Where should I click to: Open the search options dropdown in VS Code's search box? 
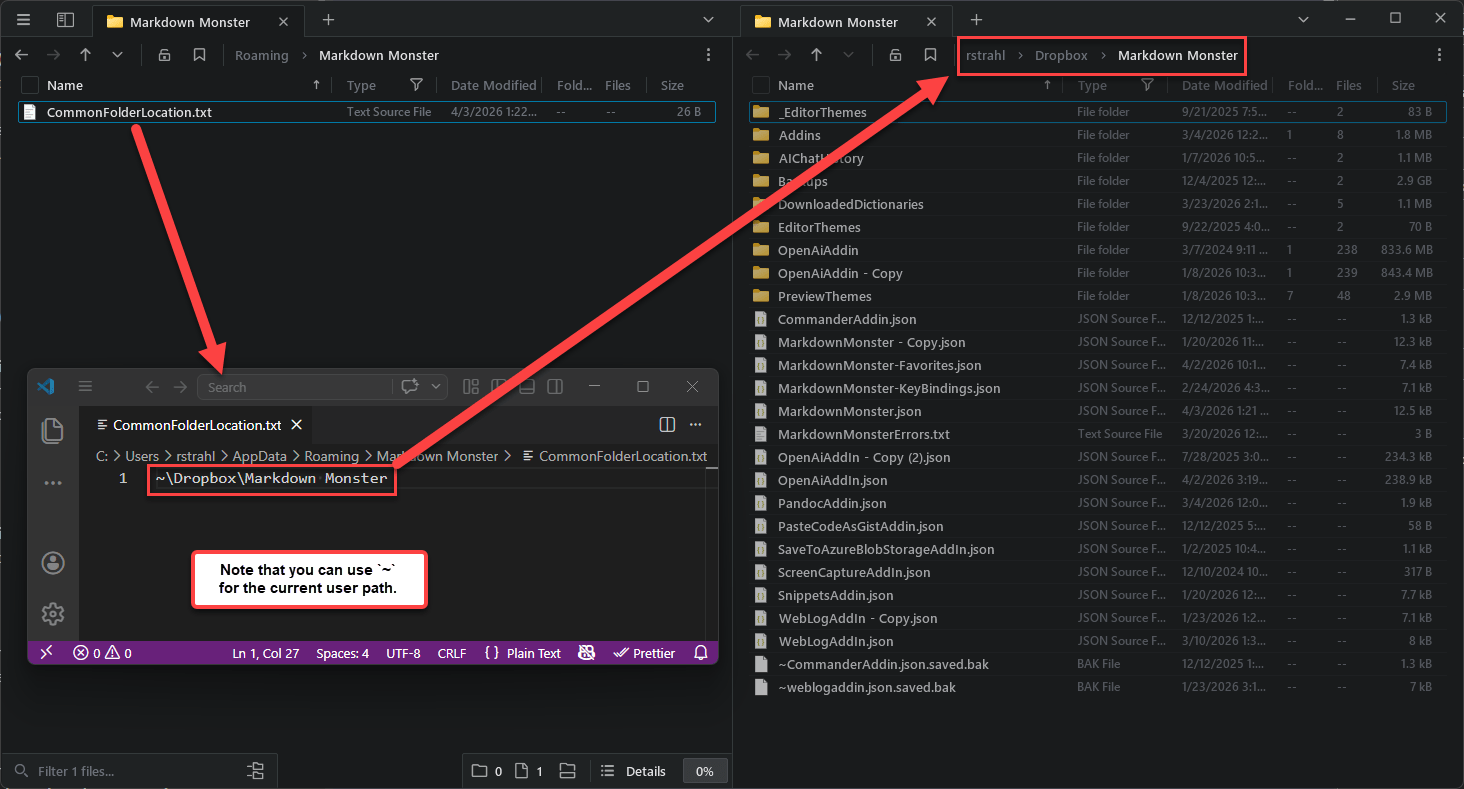pos(435,387)
